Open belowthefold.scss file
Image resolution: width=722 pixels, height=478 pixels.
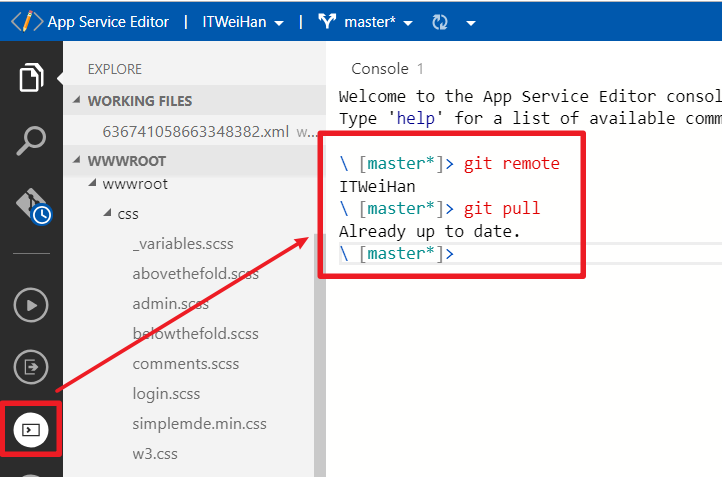point(195,333)
